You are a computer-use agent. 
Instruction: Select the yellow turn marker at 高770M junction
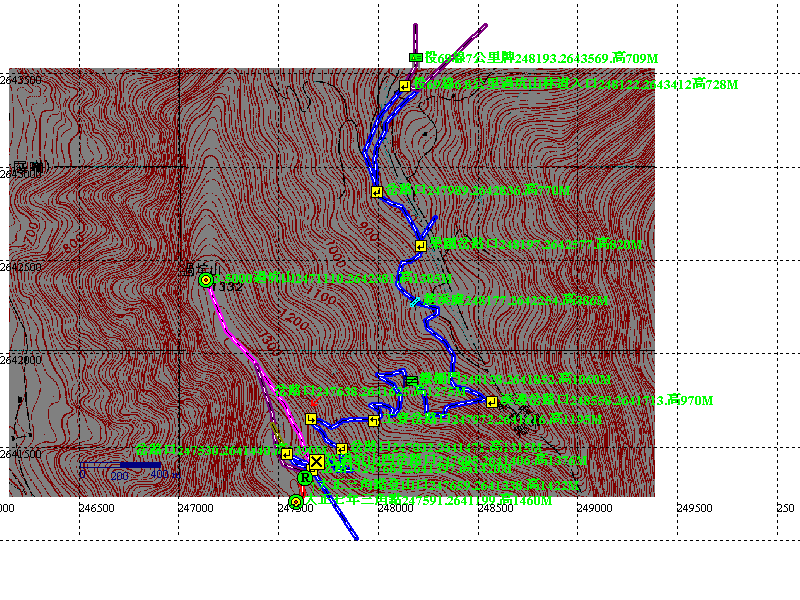[x=377, y=192]
